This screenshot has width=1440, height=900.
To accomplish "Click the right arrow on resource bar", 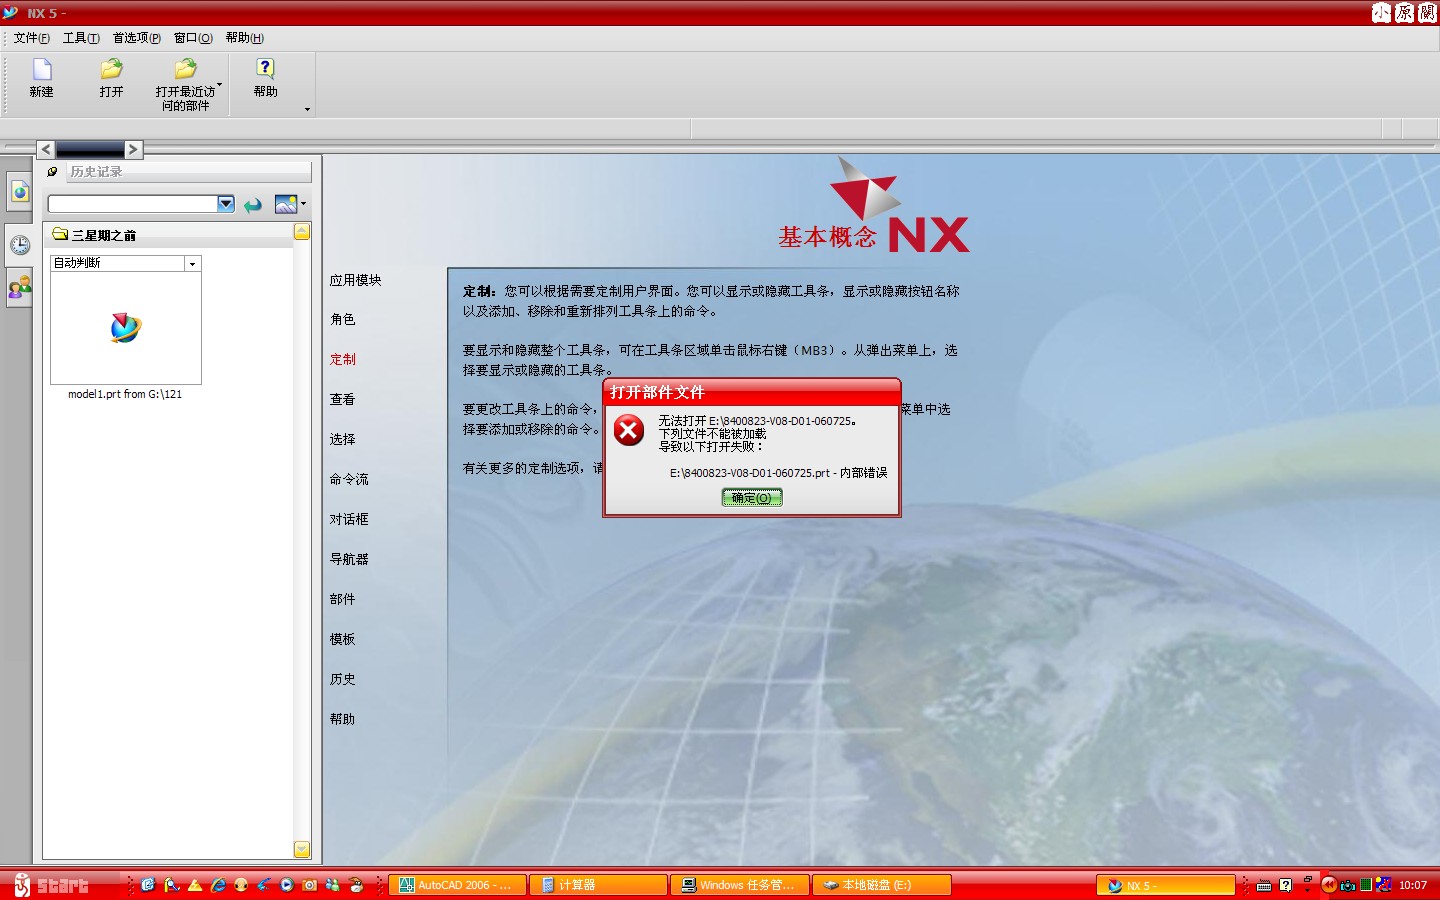I will (x=133, y=149).
